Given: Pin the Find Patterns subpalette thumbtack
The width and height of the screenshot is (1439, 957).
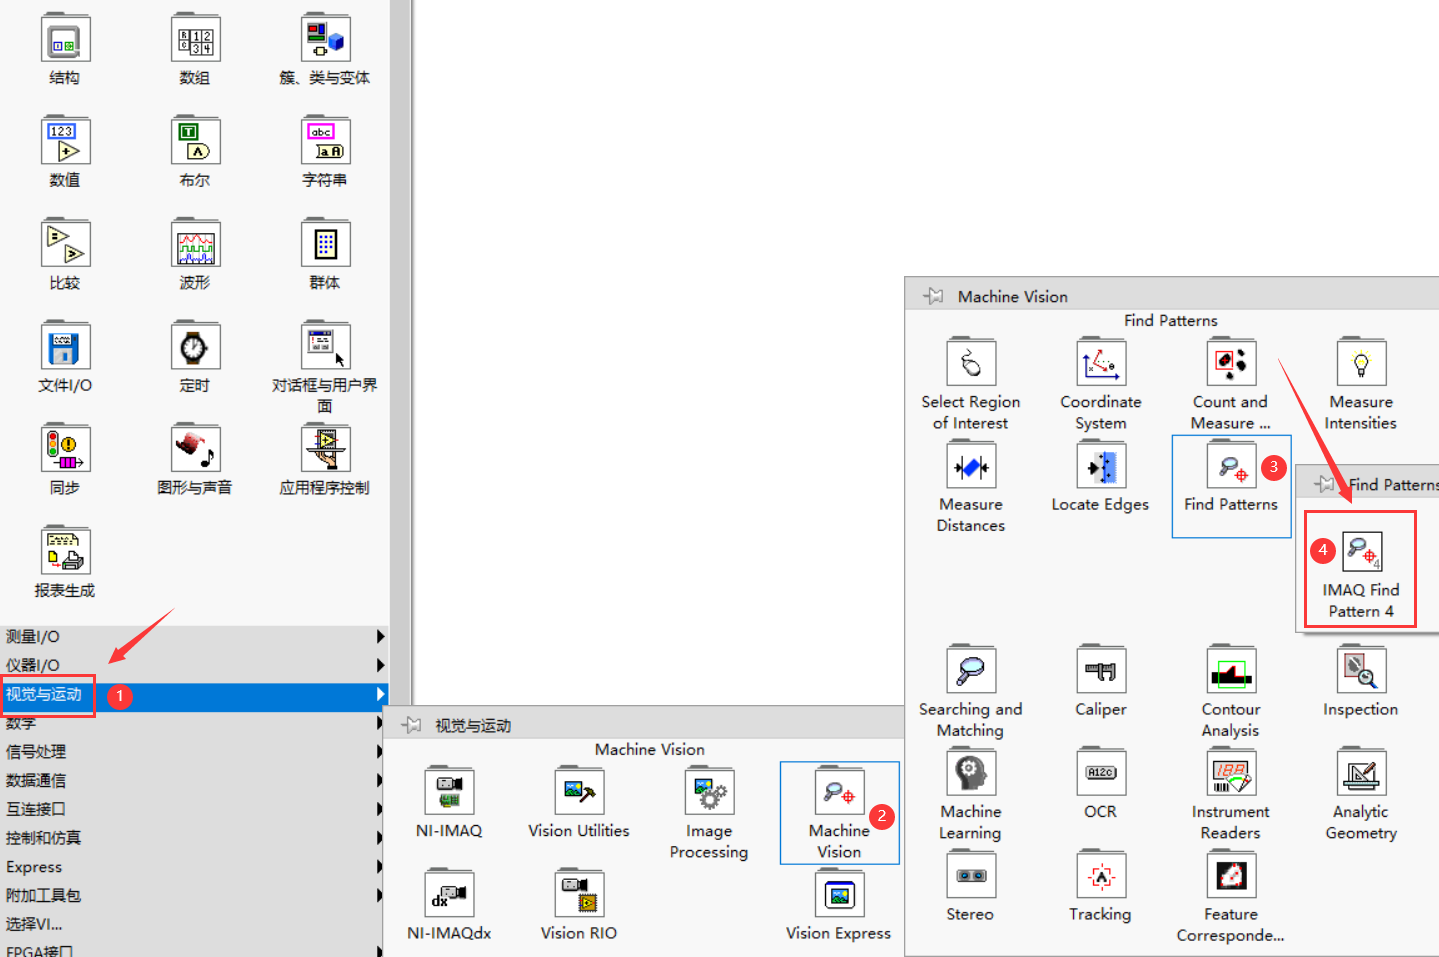Looking at the screenshot, I should point(1325,484).
